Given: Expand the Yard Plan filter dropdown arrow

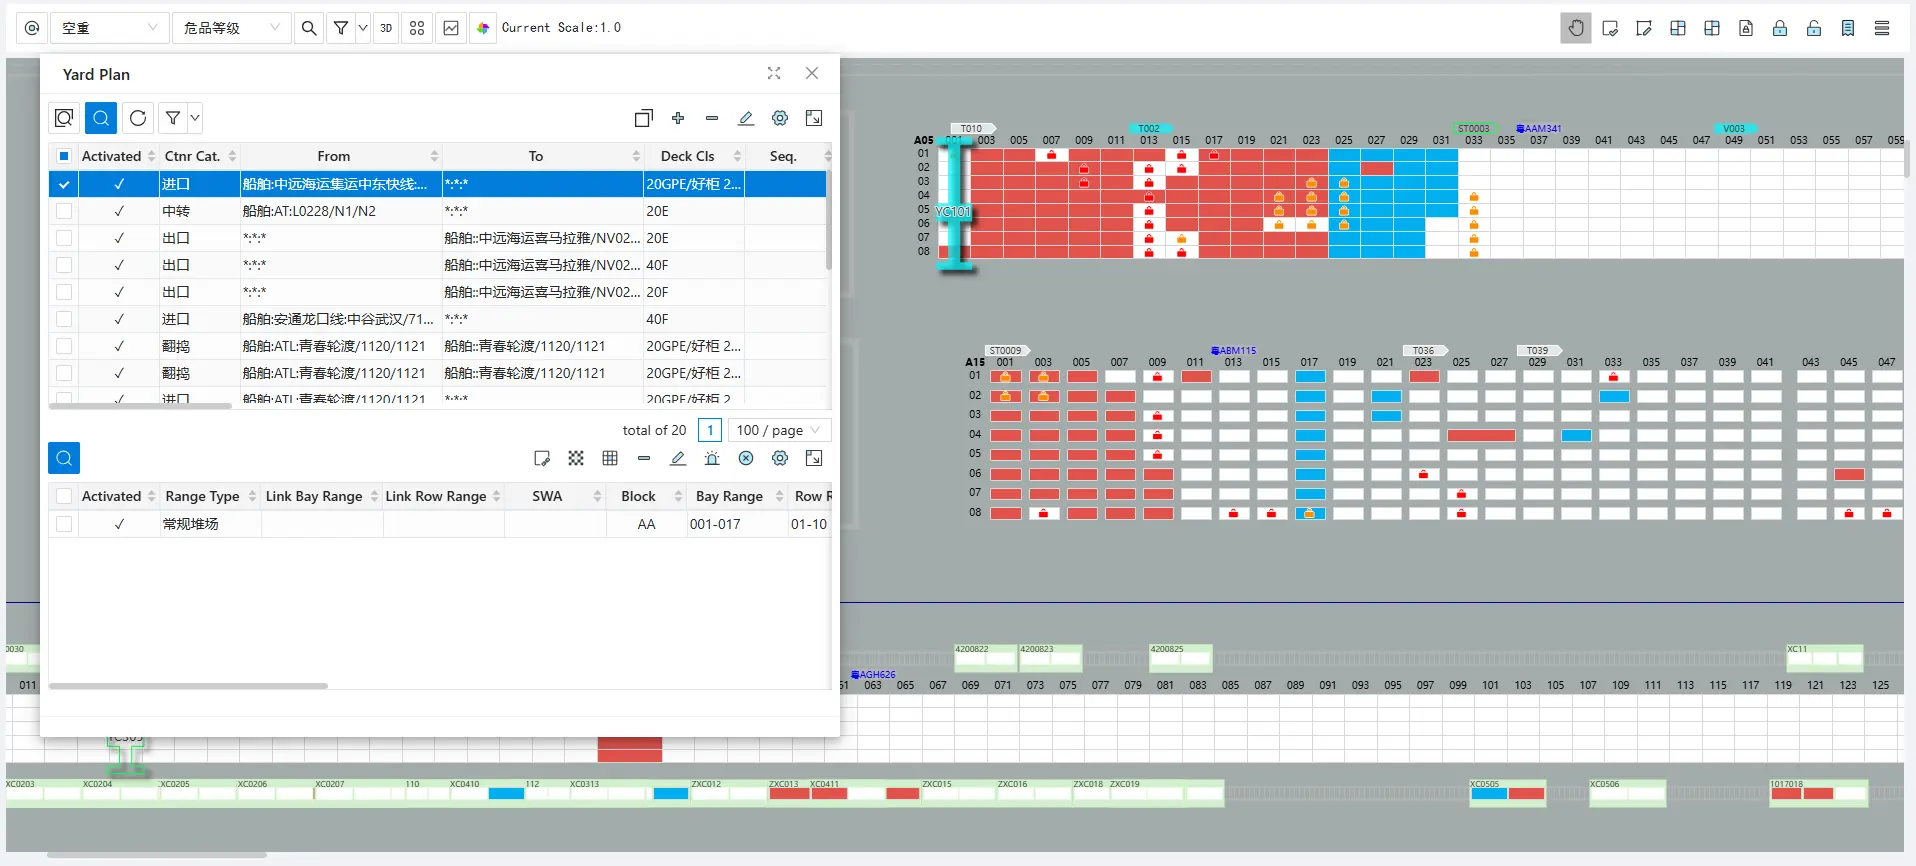Looking at the screenshot, I should (195, 118).
